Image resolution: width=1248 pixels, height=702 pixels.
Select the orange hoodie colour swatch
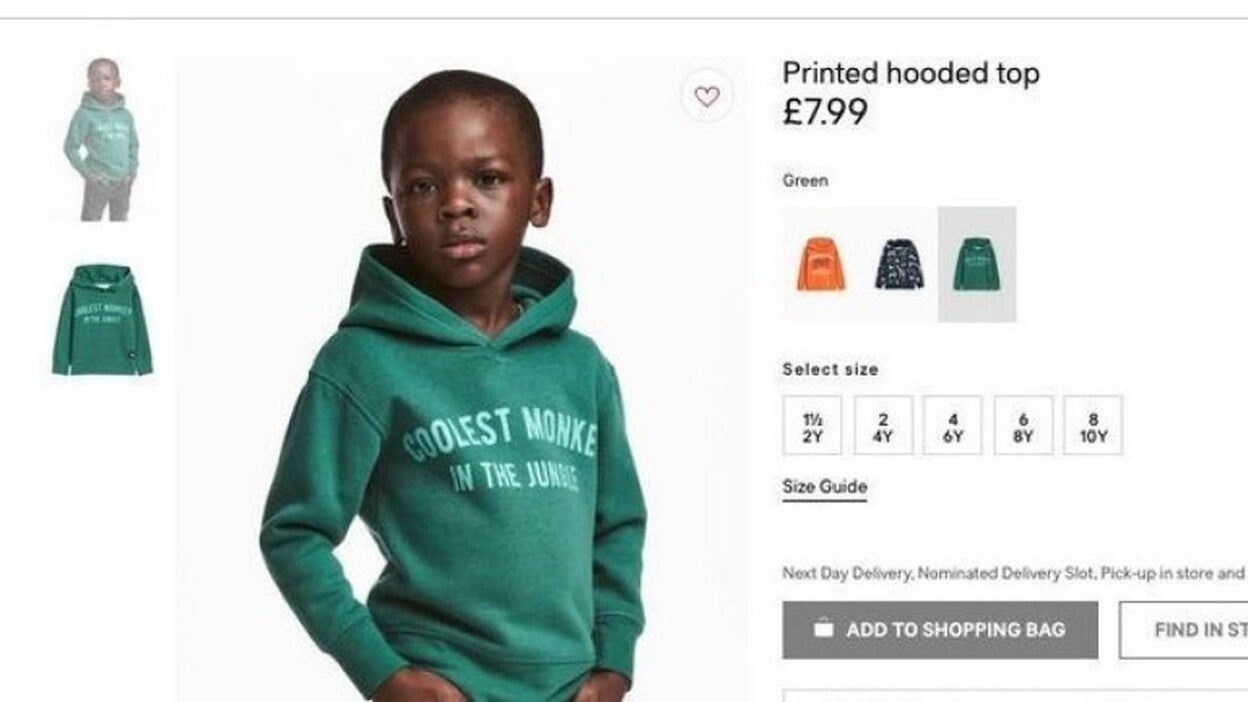point(821,264)
